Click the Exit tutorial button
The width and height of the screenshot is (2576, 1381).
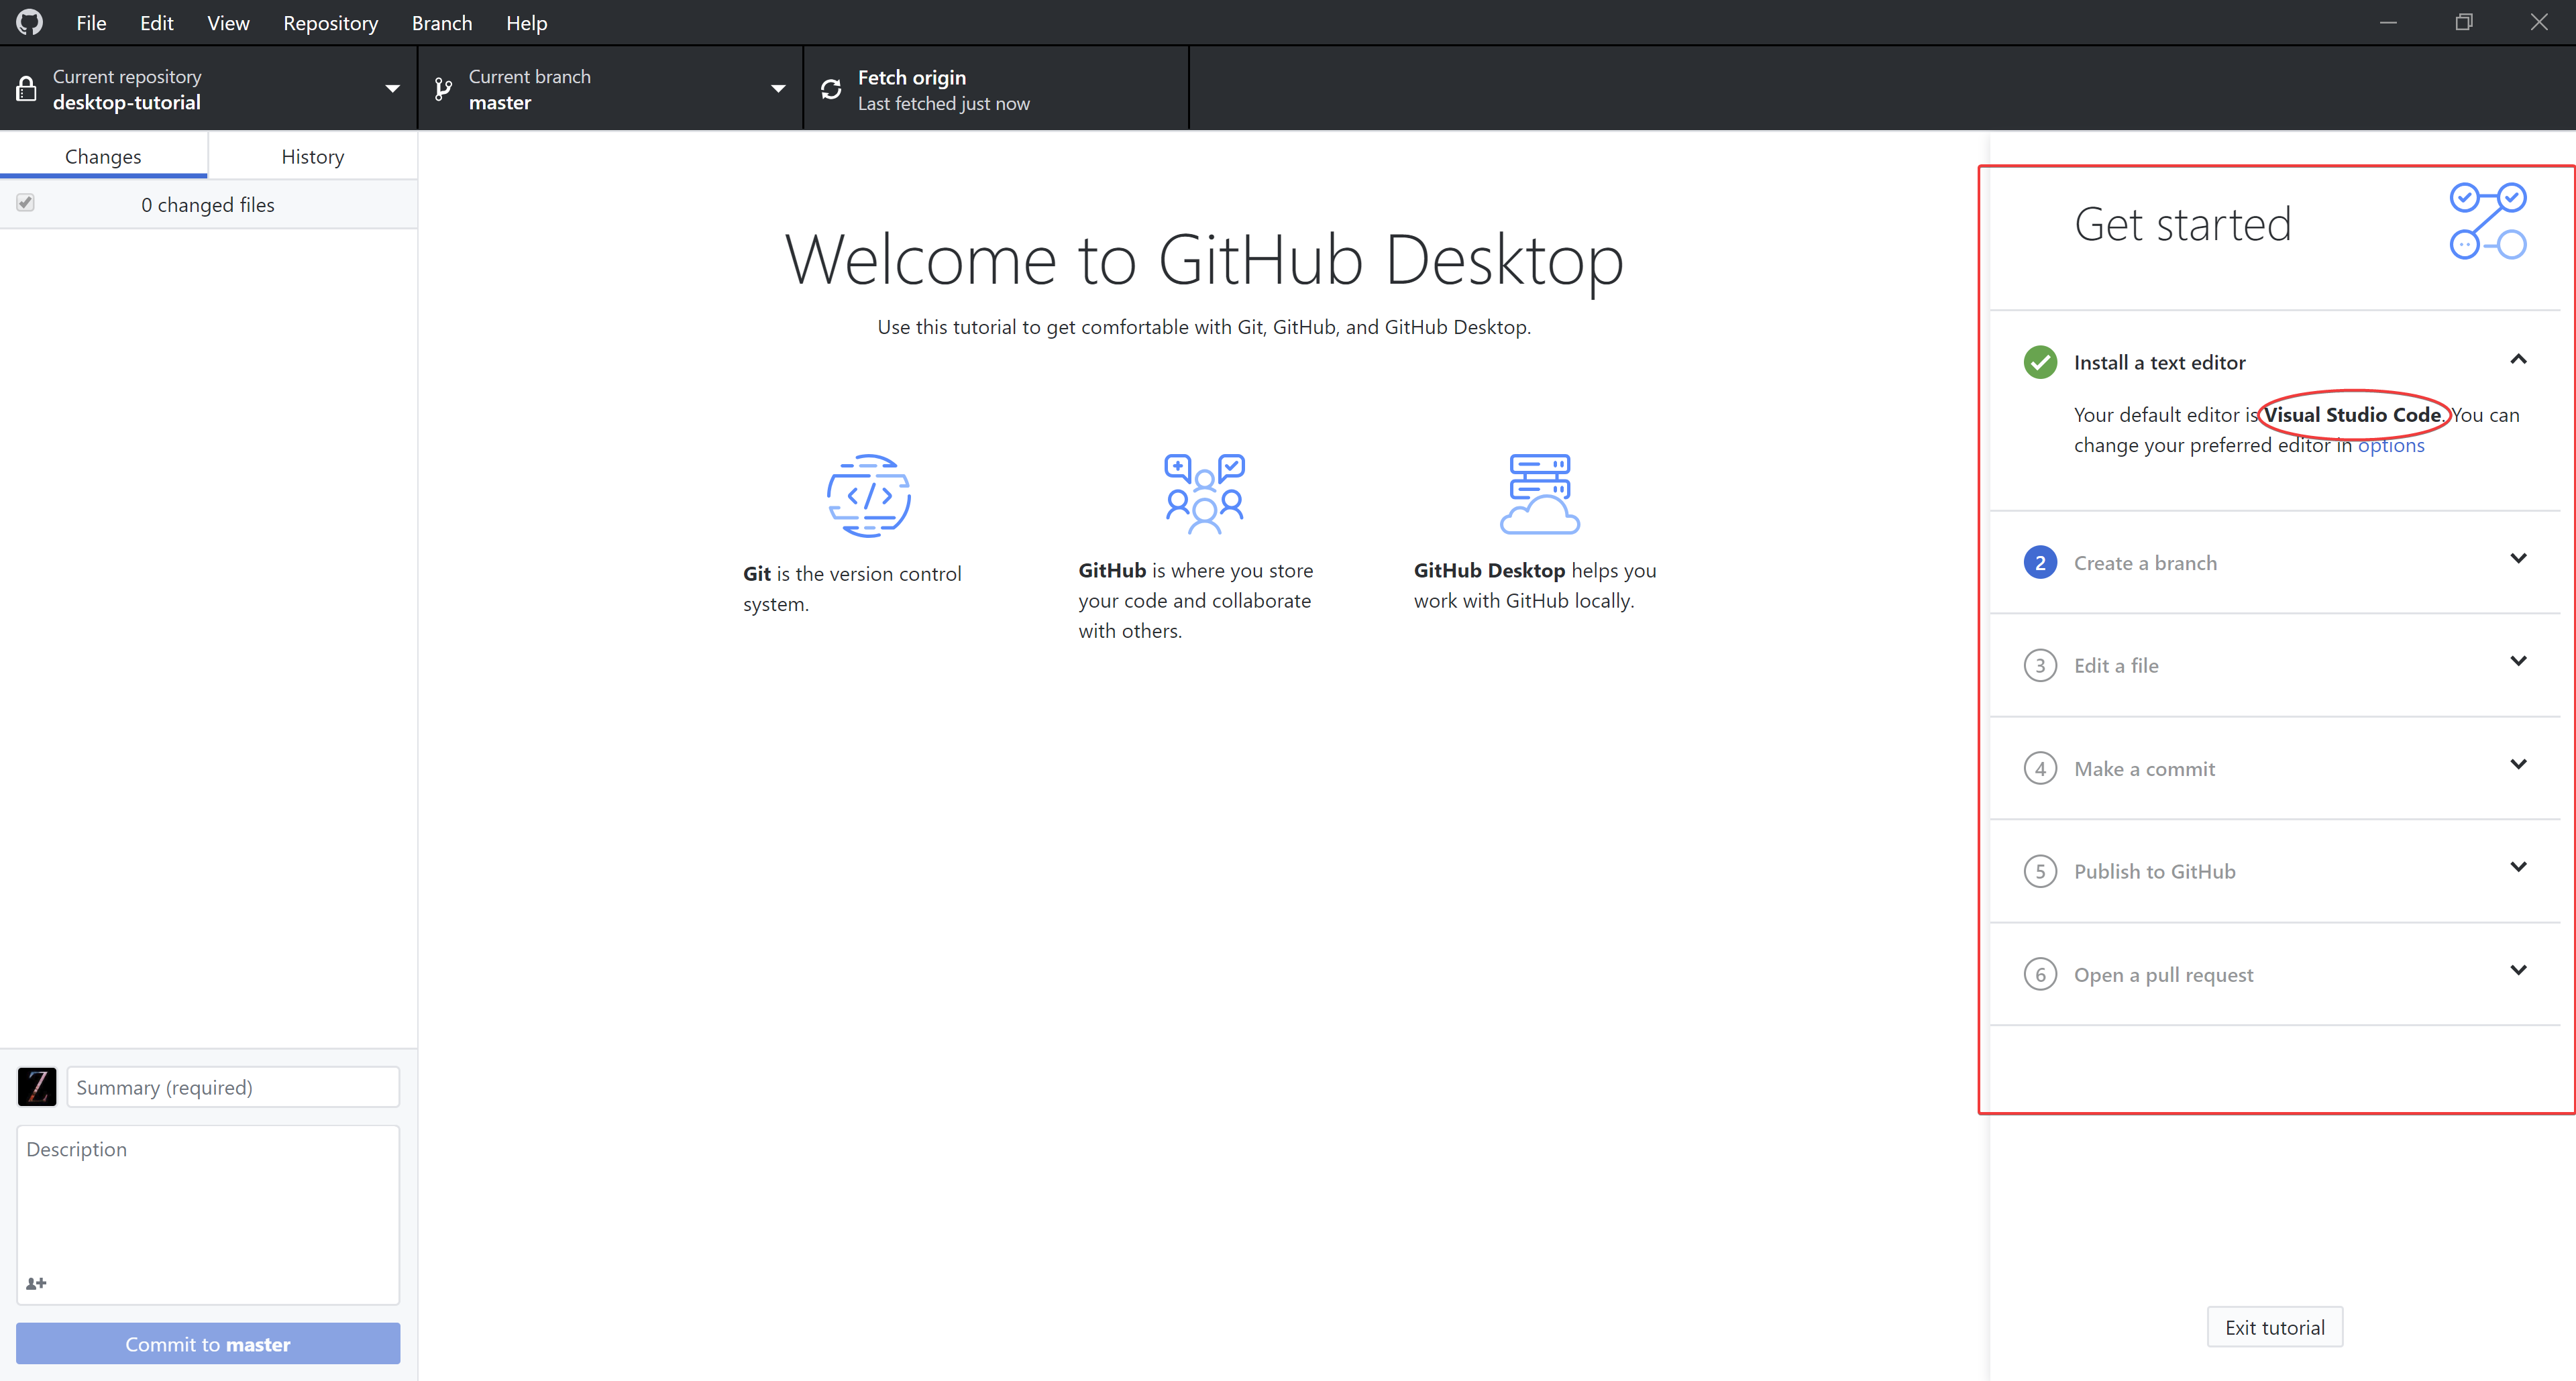2274,1326
